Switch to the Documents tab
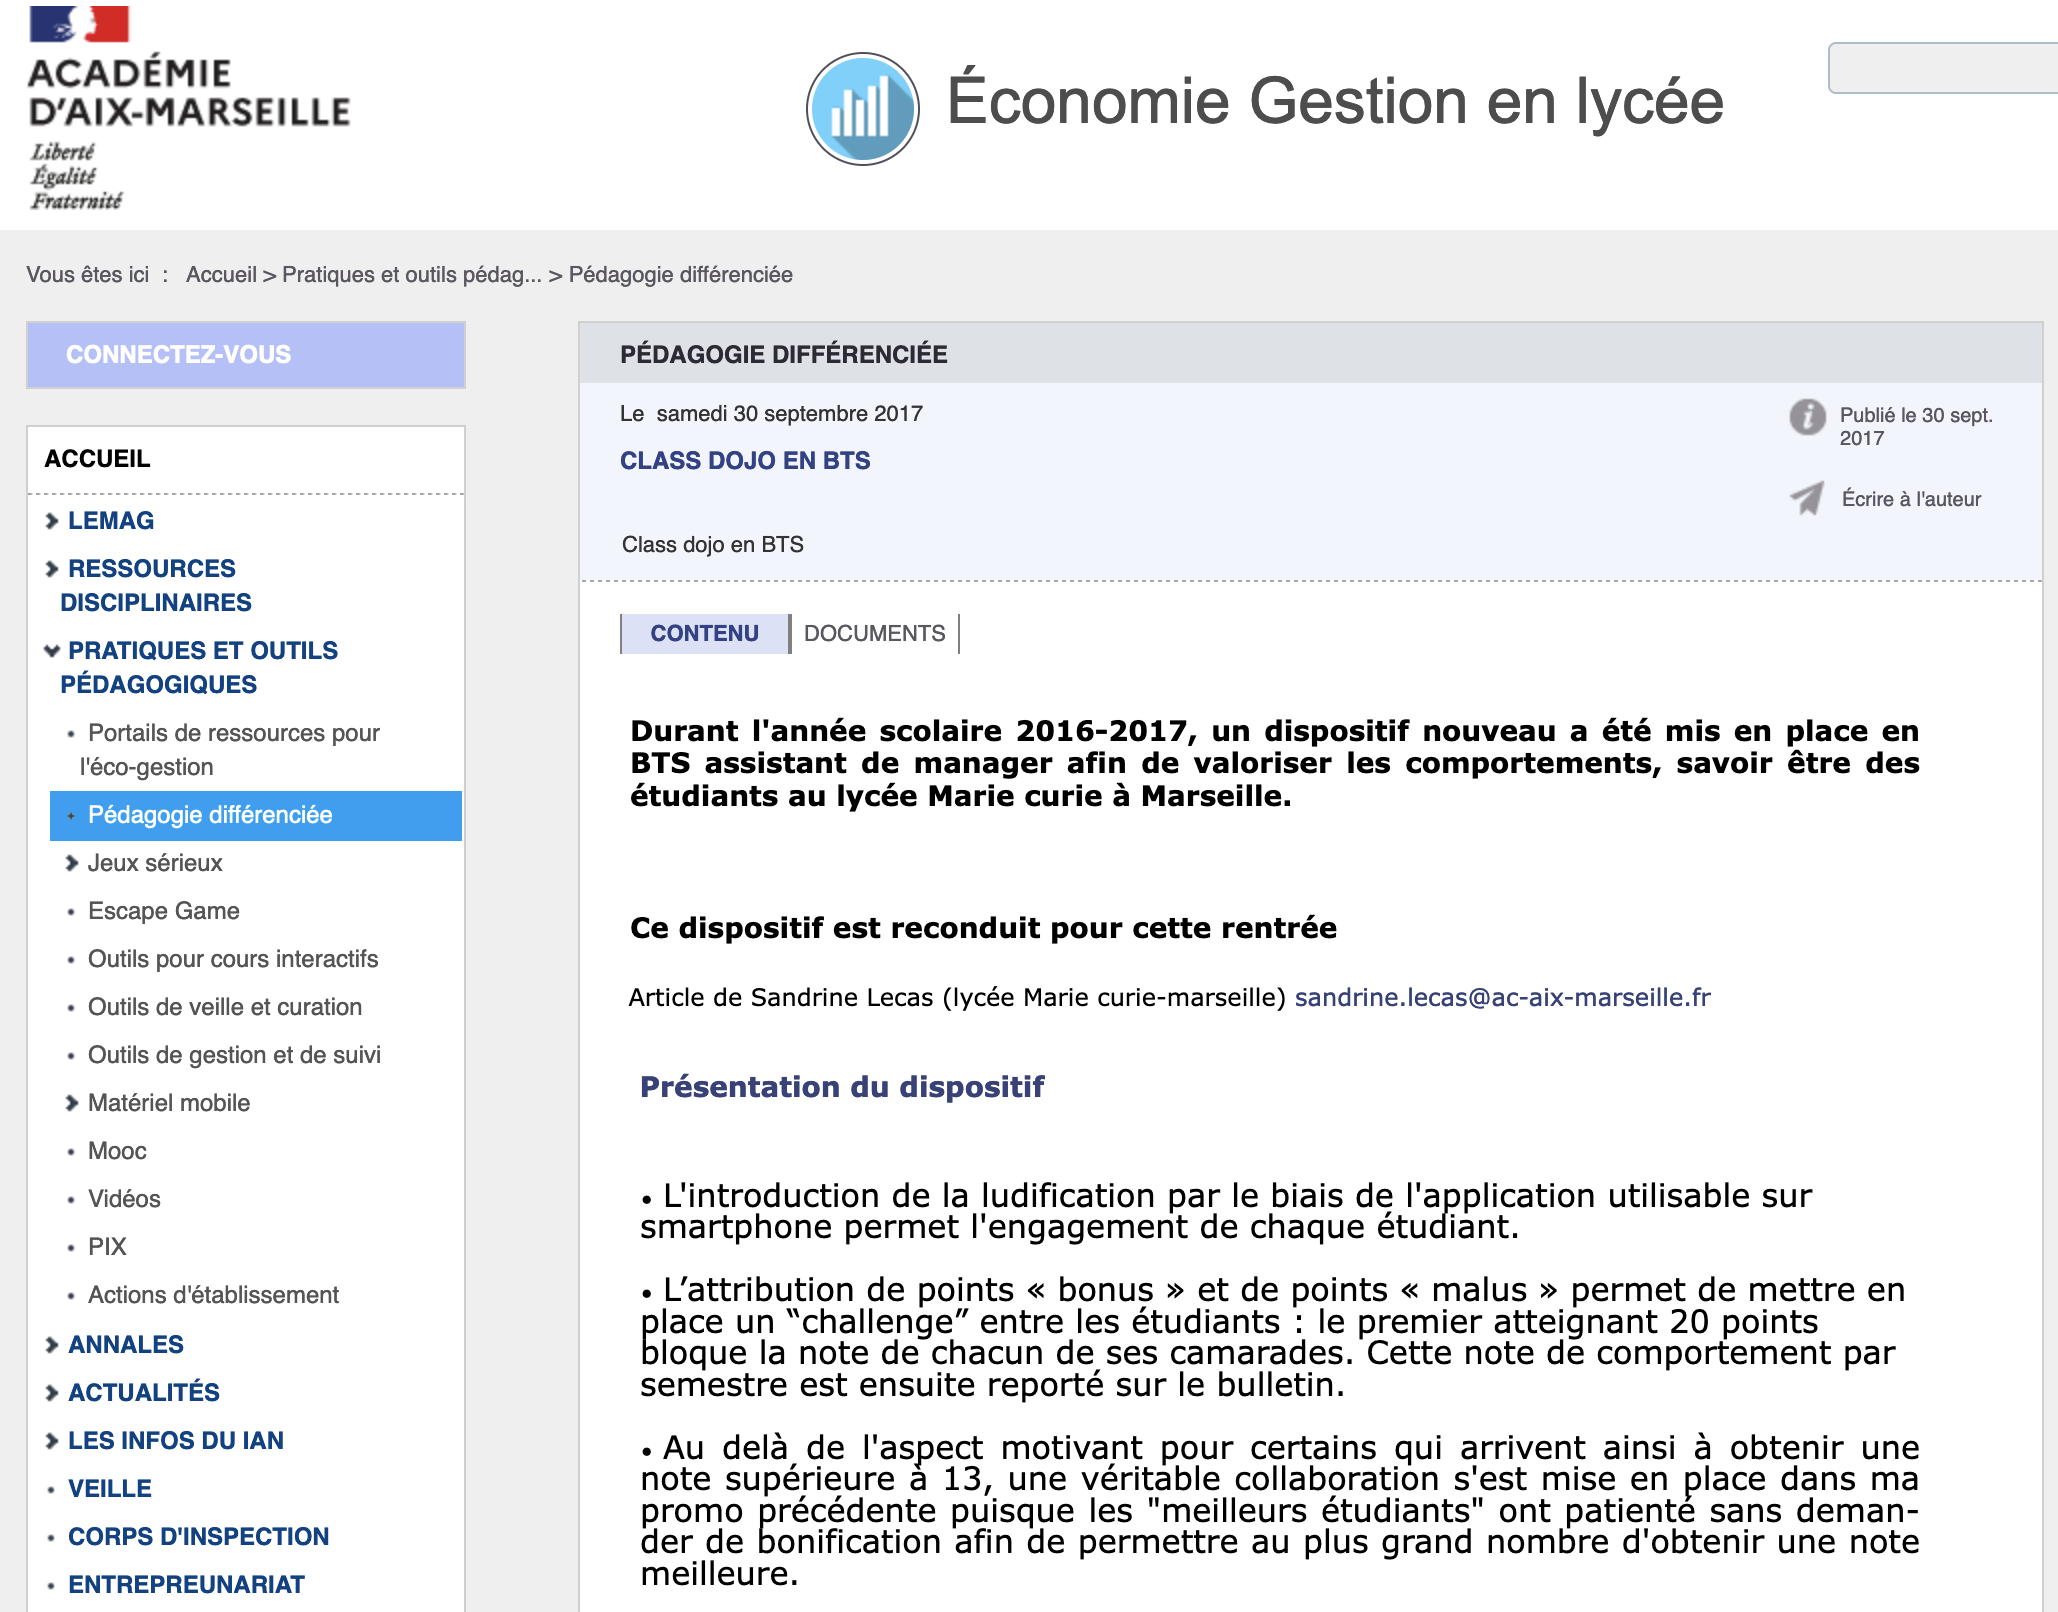 874,633
